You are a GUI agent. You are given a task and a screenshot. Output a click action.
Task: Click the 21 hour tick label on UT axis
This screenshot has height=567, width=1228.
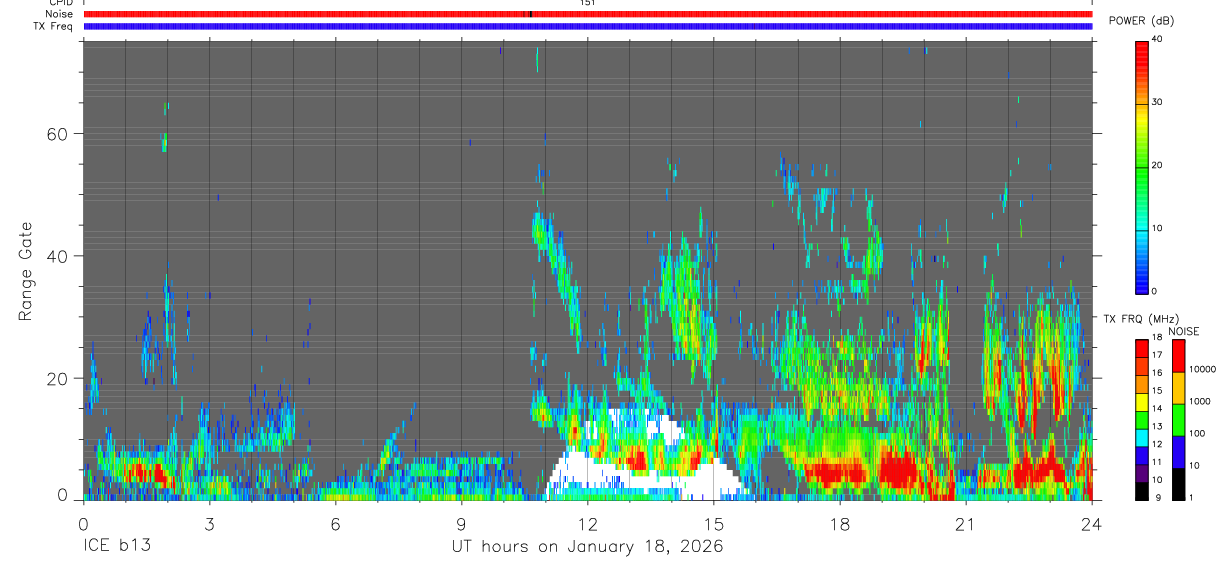pyautogui.click(x=966, y=523)
